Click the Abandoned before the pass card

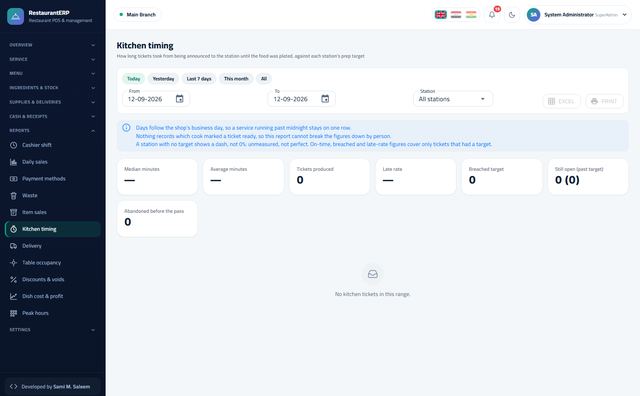[157, 219]
